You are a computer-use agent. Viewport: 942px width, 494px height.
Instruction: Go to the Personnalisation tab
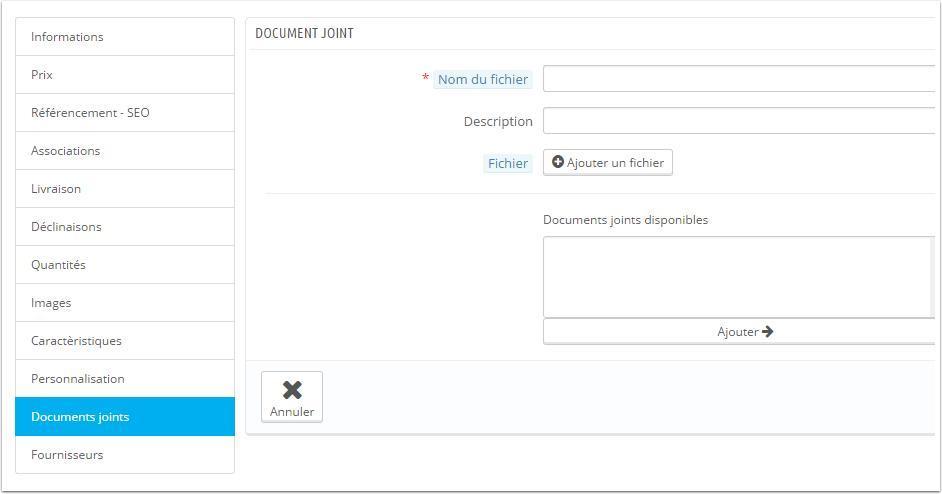pos(125,379)
